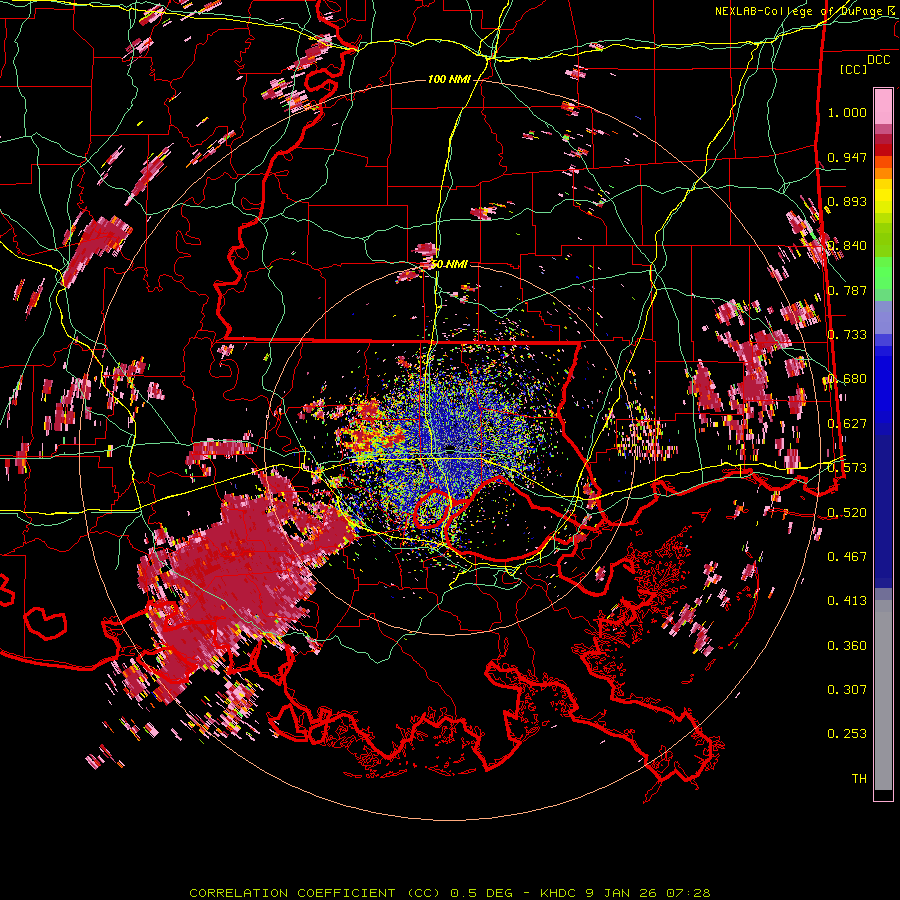Click the 0.413 legend value
The height and width of the screenshot is (900, 900).
(847, 601)
